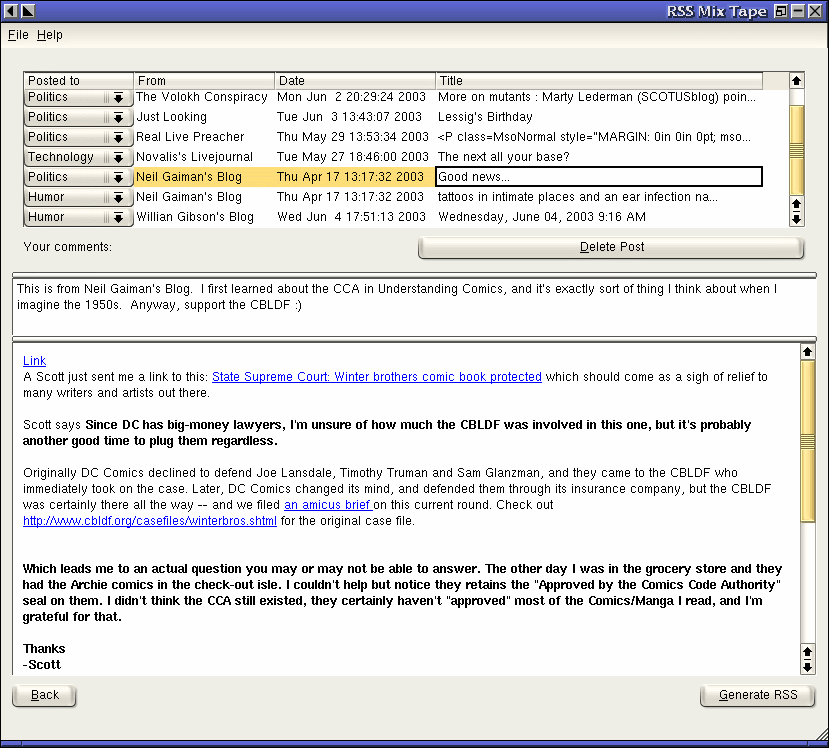Click the Generate RSS button
The height and width of the screenshot is (748, 829).
pyautogui.click(x=758, y=695)
